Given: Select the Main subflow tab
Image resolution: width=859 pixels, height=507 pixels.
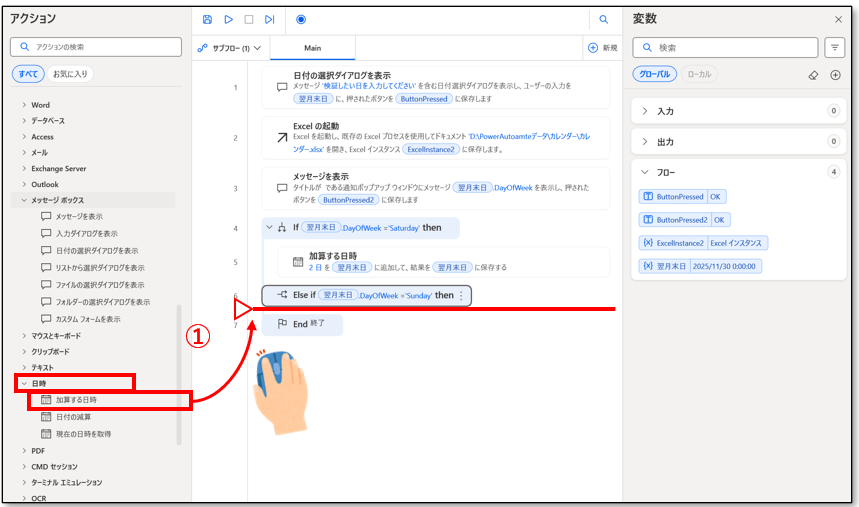Looking at the screenshot, I should tap(312, 48).
